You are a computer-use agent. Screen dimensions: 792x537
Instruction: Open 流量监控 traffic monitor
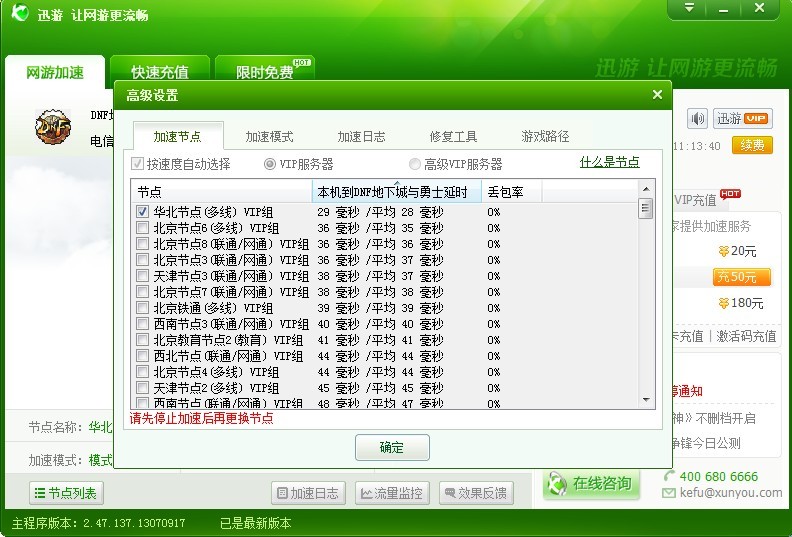tap(392, 493)
